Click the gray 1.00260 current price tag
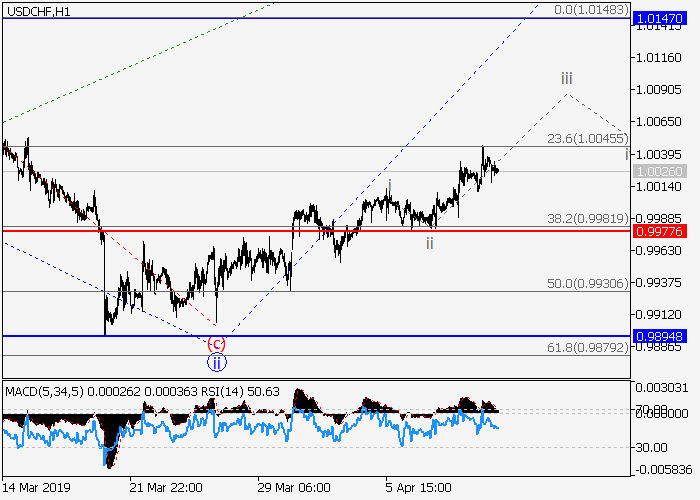This screenshot has height=500, width=700. [658, 172]
